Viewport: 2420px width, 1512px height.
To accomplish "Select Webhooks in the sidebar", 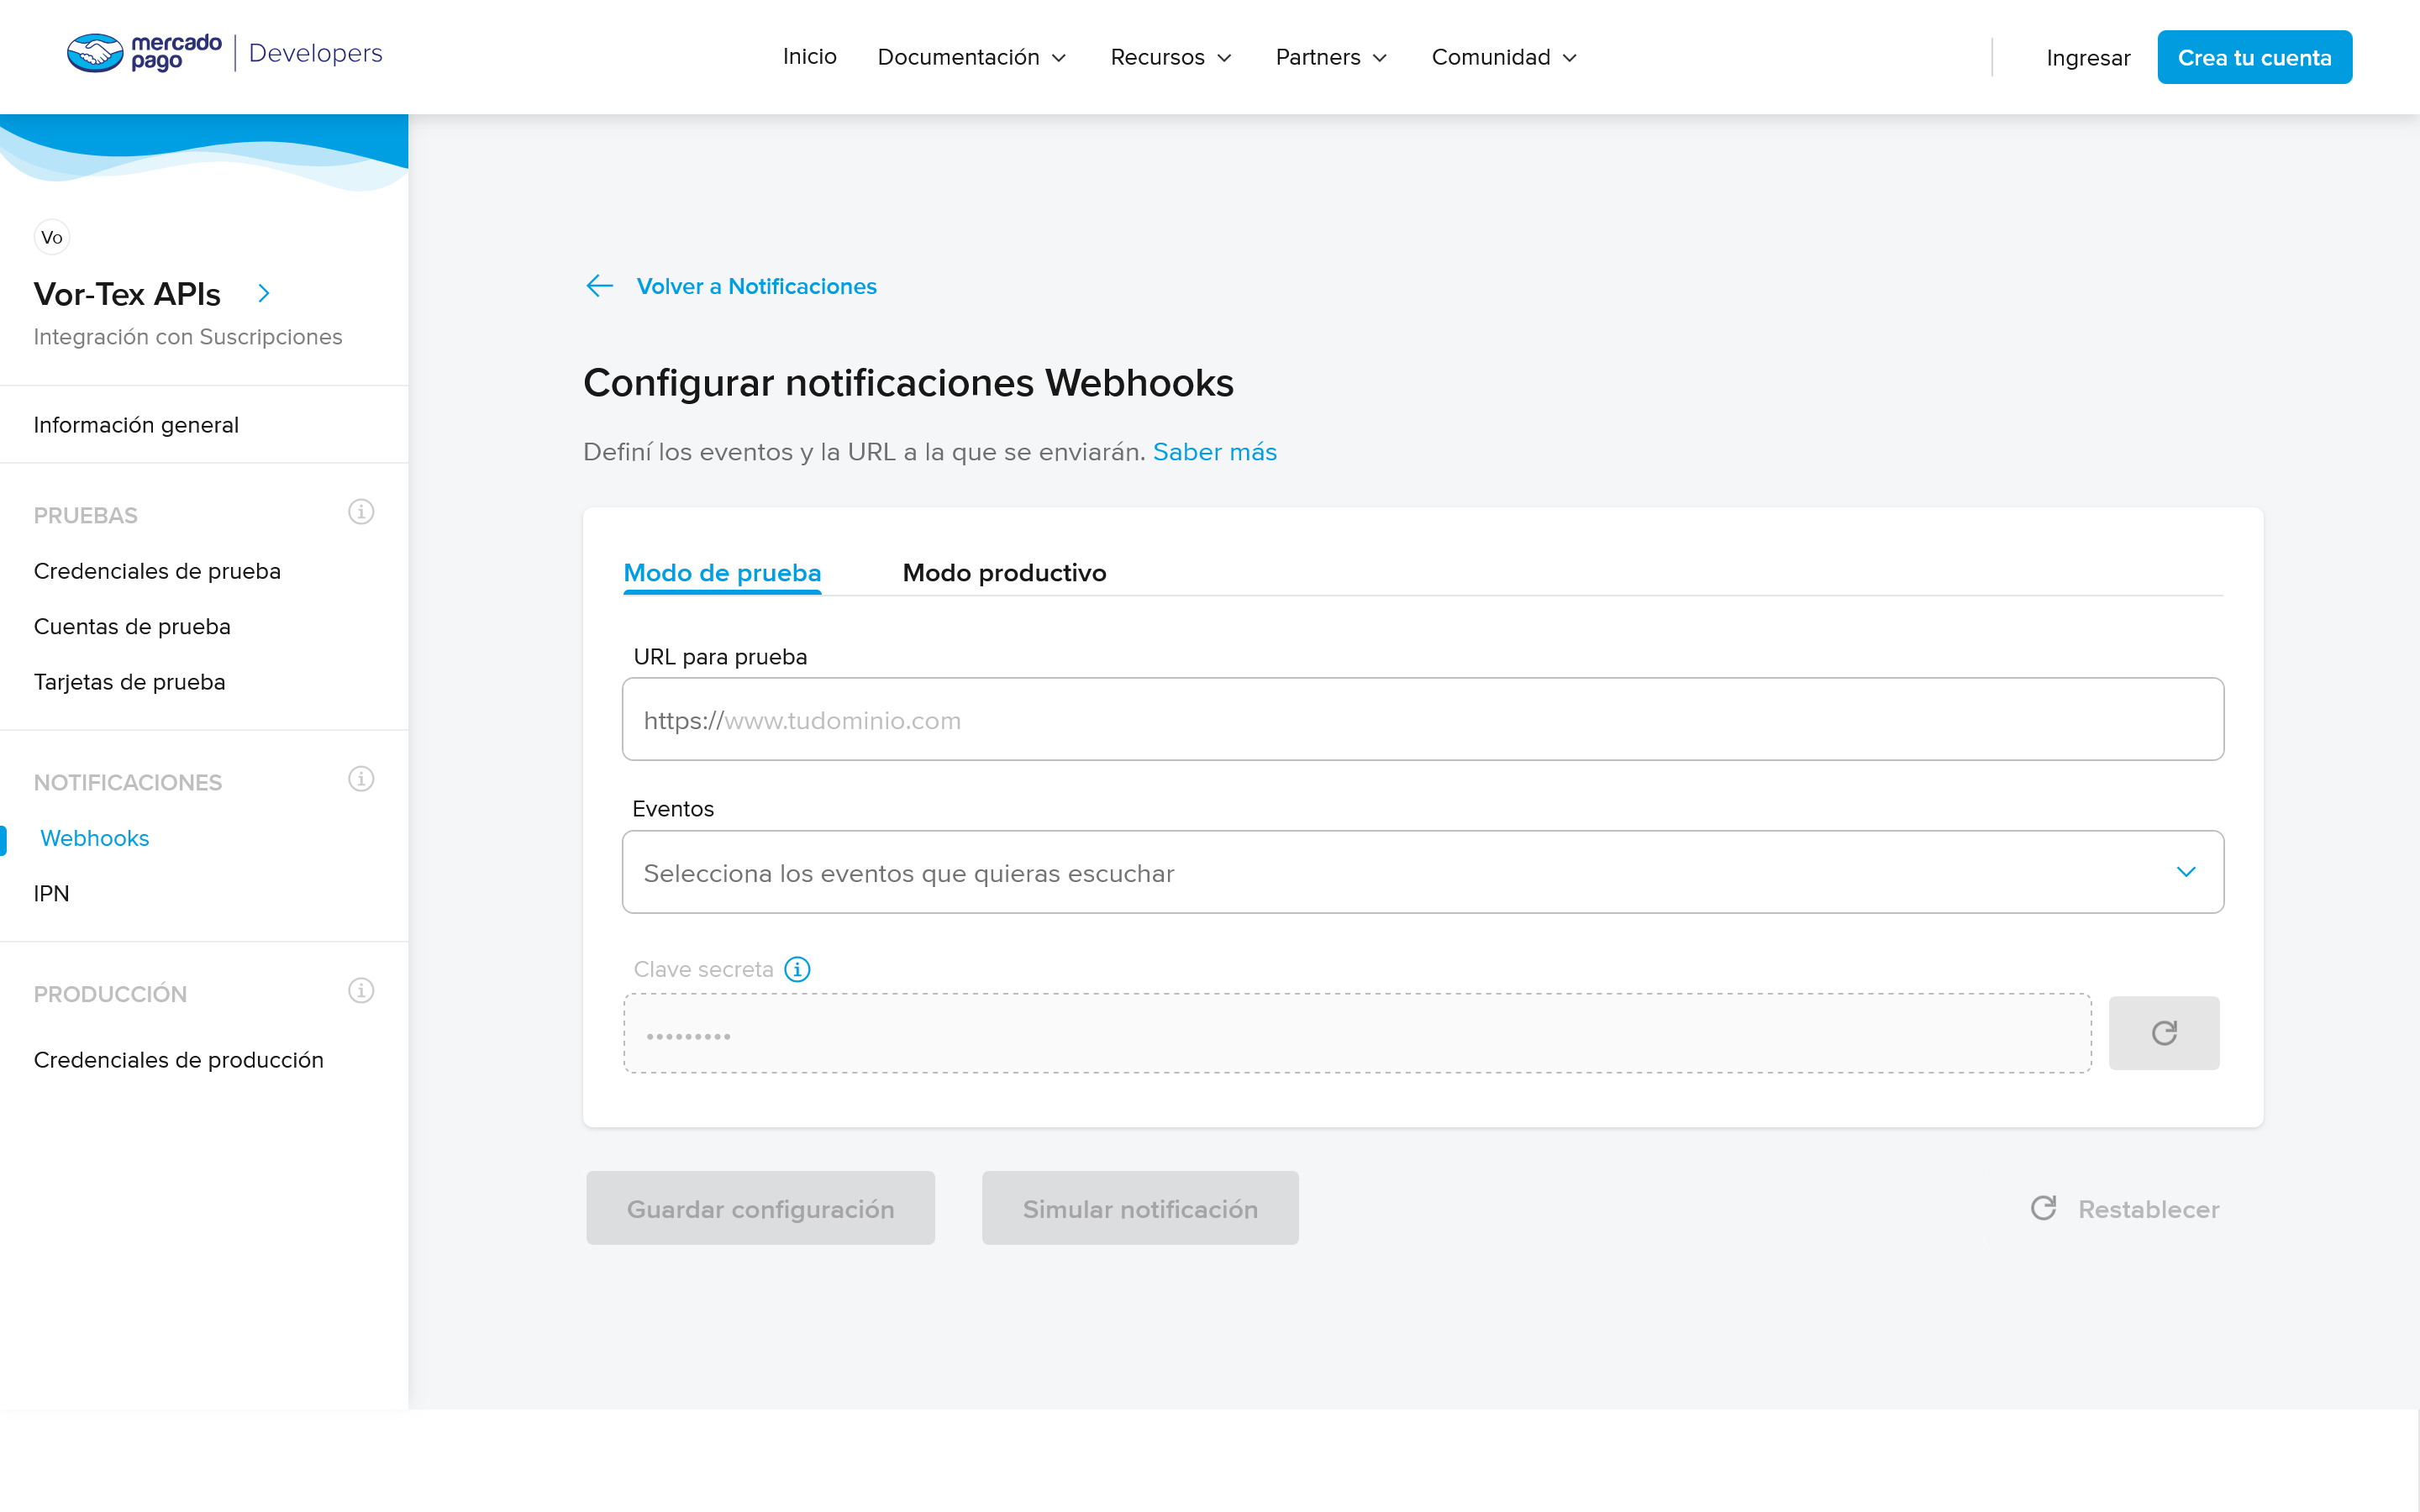I will tap(94, 838).
